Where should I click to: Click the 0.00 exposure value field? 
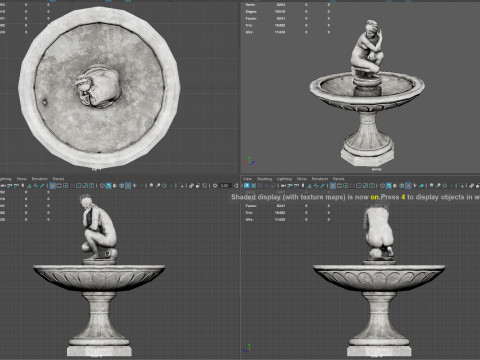coord(225,186)
